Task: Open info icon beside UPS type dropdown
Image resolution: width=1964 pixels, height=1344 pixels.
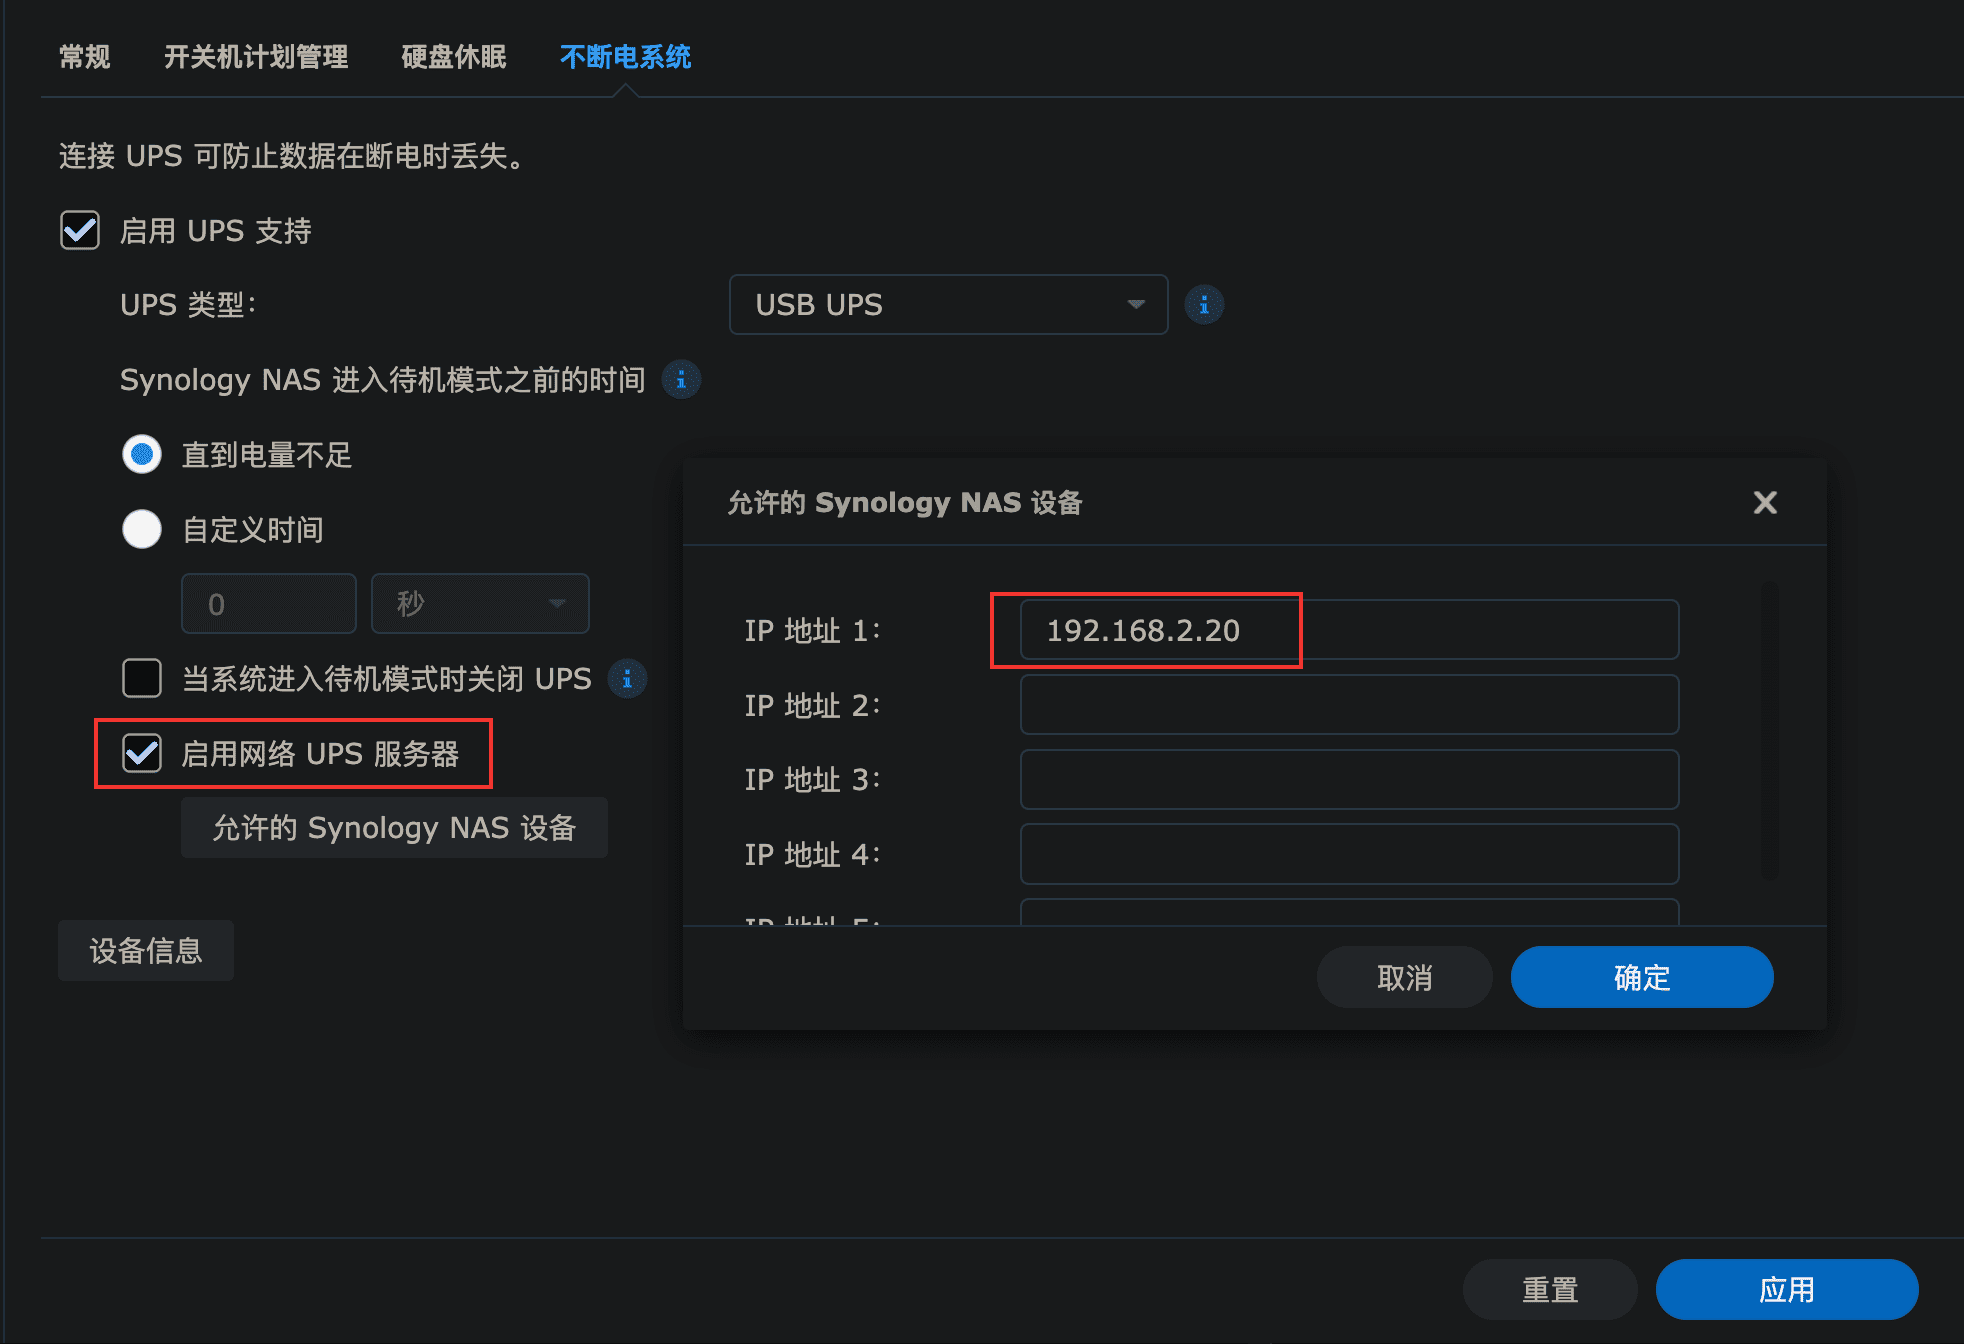Action: tap(1204, 304)
